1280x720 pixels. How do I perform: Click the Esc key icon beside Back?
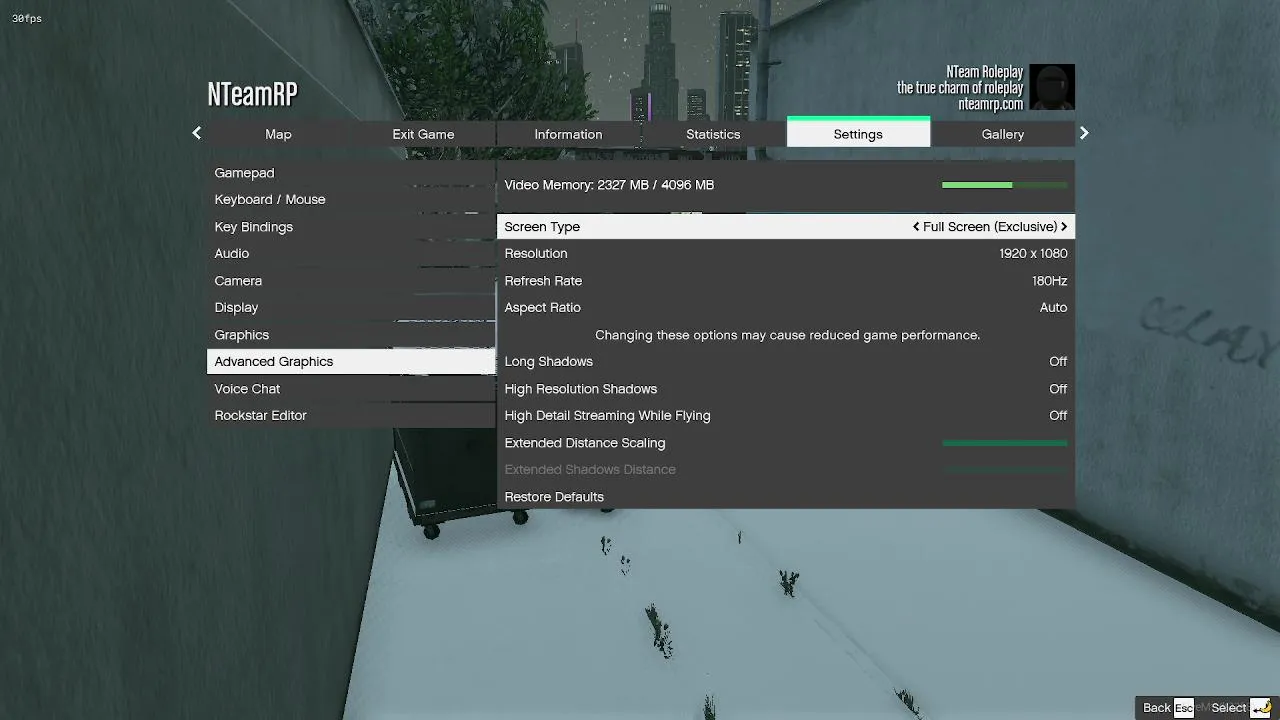coord(1184,708)
